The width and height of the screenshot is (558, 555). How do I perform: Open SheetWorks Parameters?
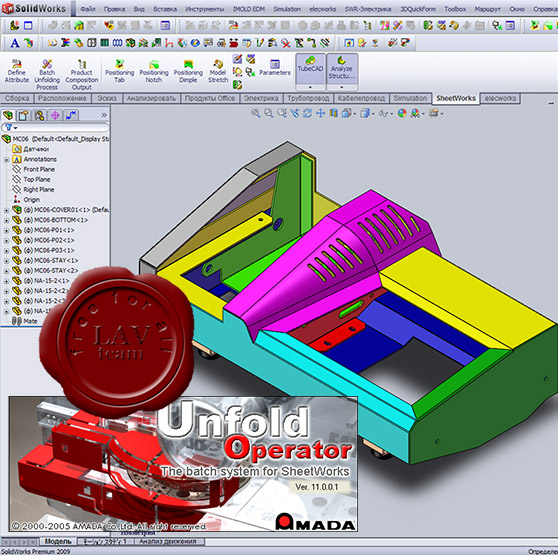(x=275, y=67)
